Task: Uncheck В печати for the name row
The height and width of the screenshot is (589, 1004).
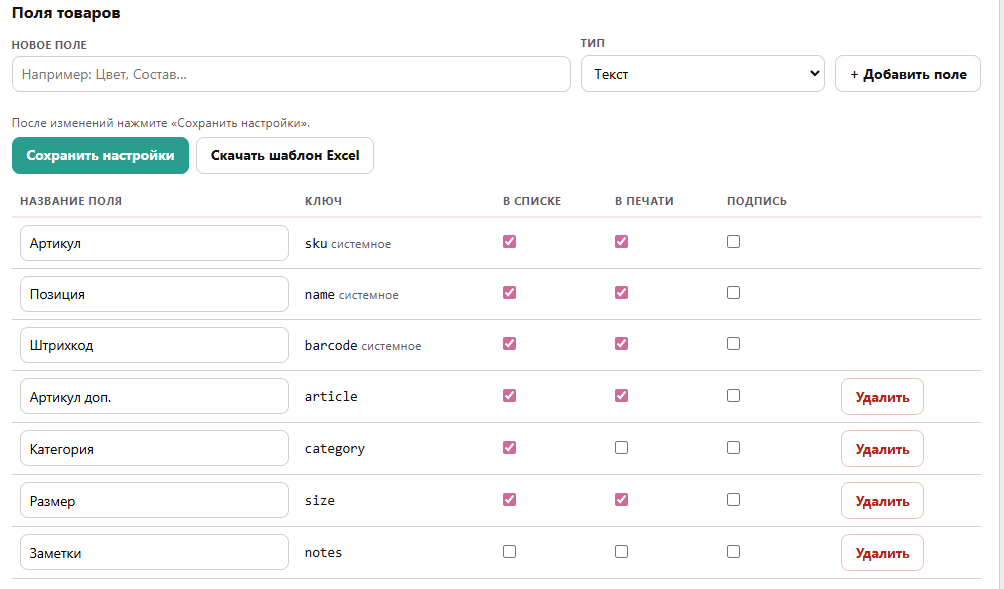Action: tap(622, 293)
